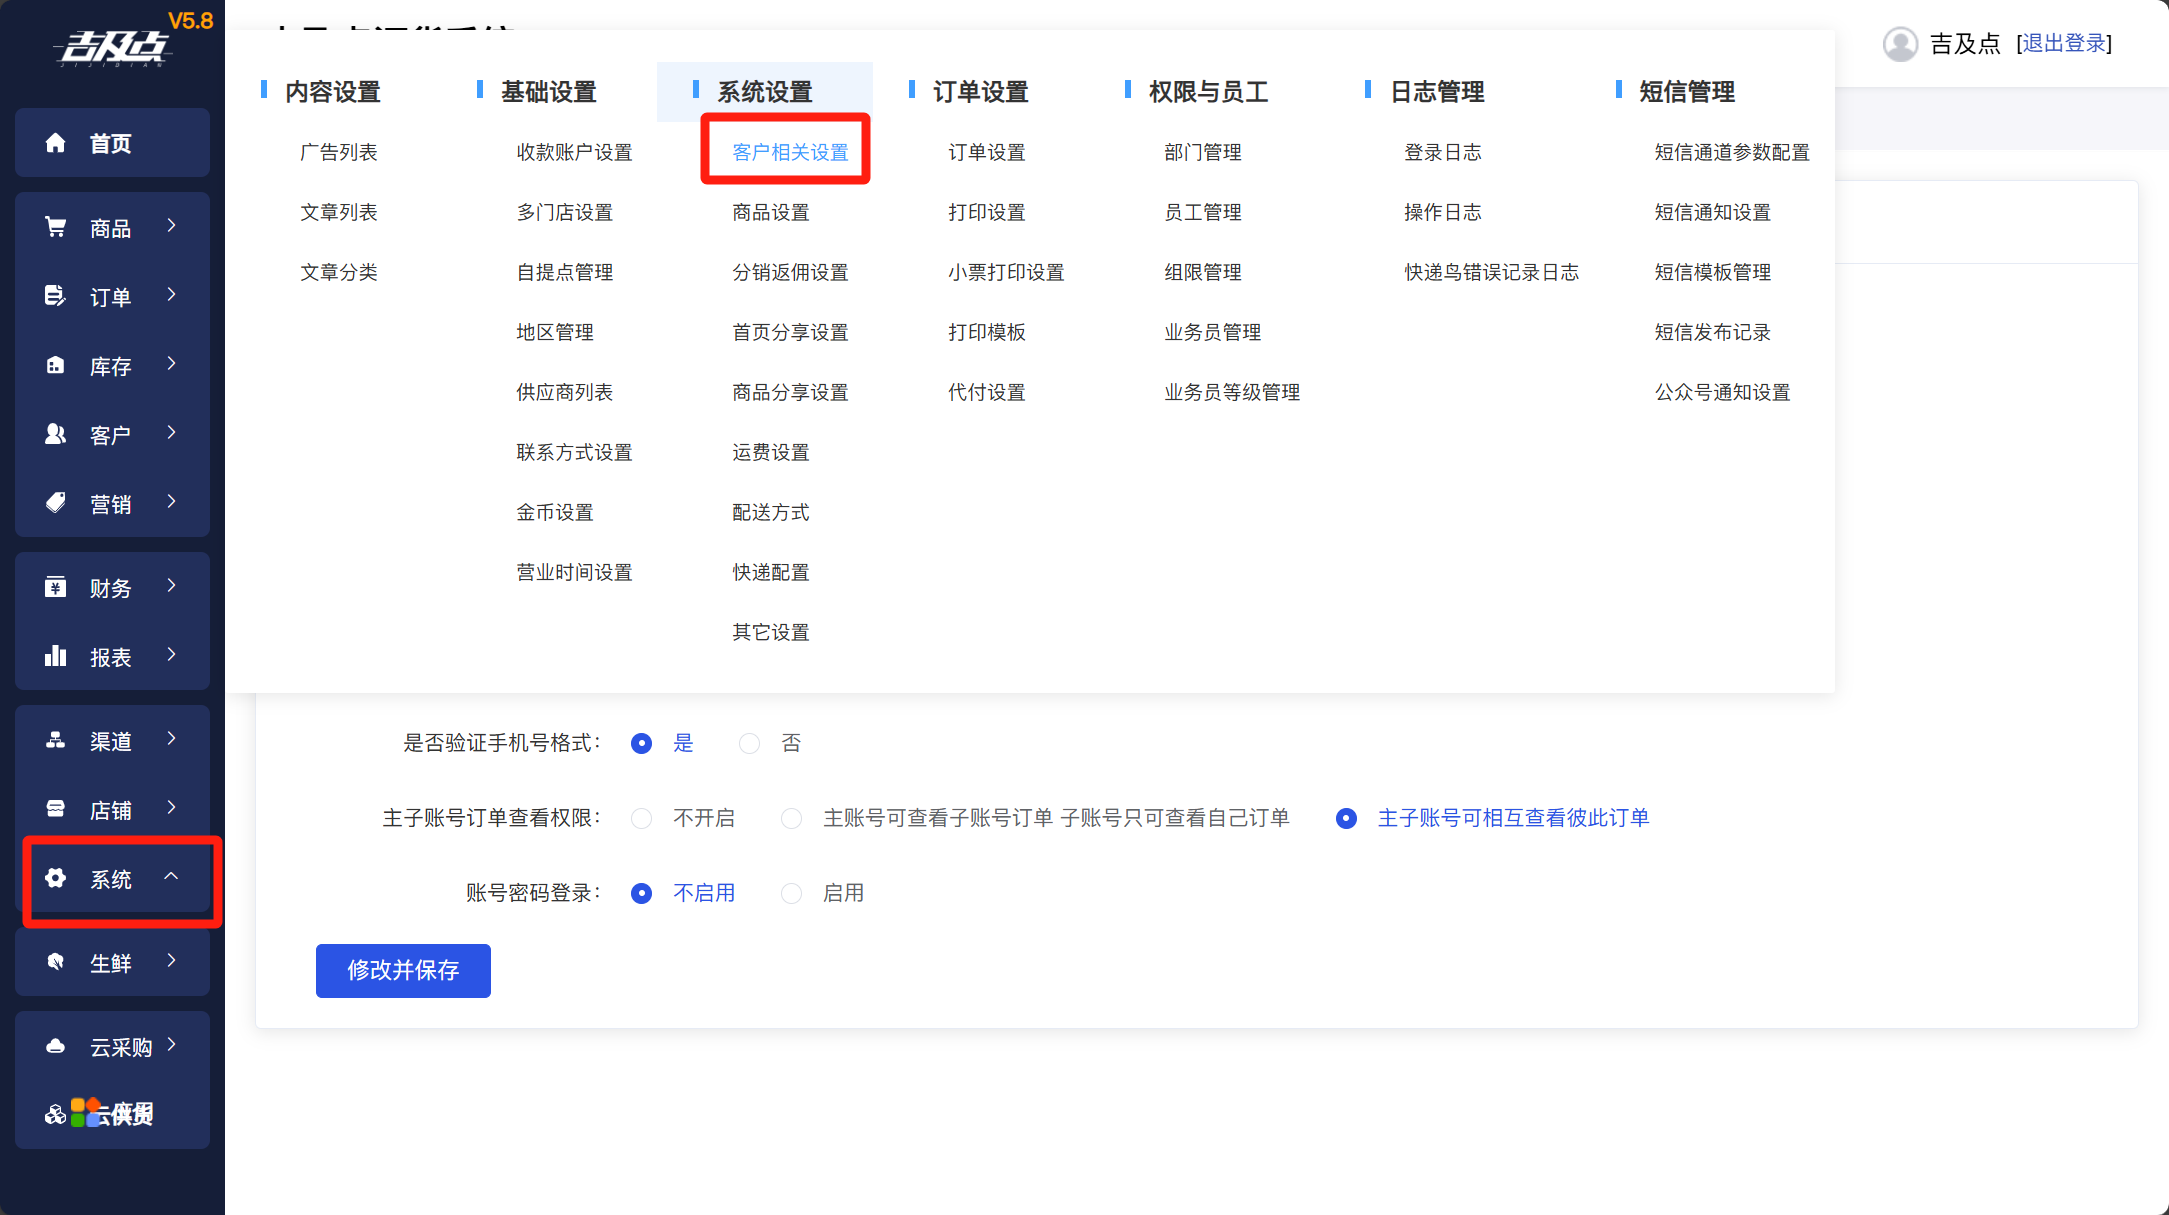Select 否 for phone format verification
This screenshot has height=1215, width=2169.
[x=749, y=744]
